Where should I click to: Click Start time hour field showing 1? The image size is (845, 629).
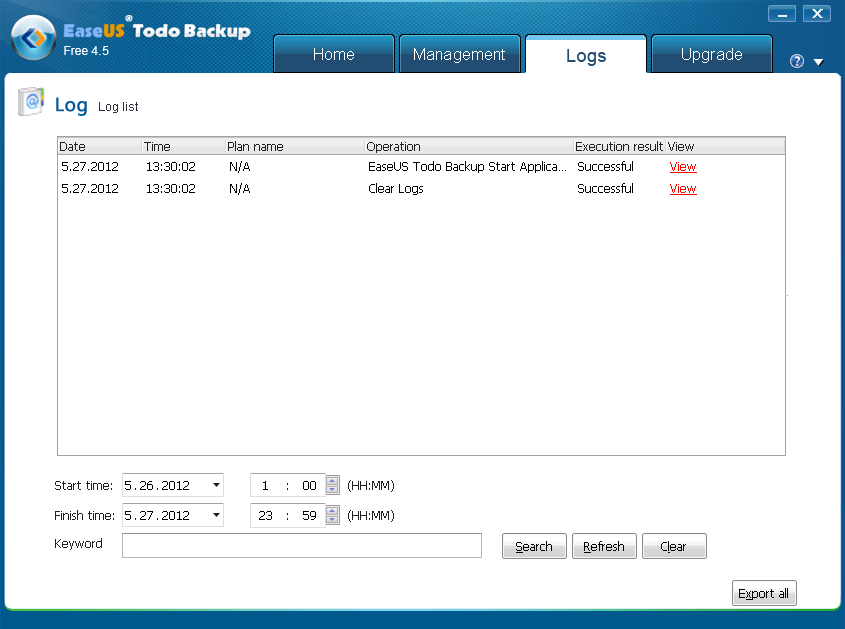(x=265, y=486)
